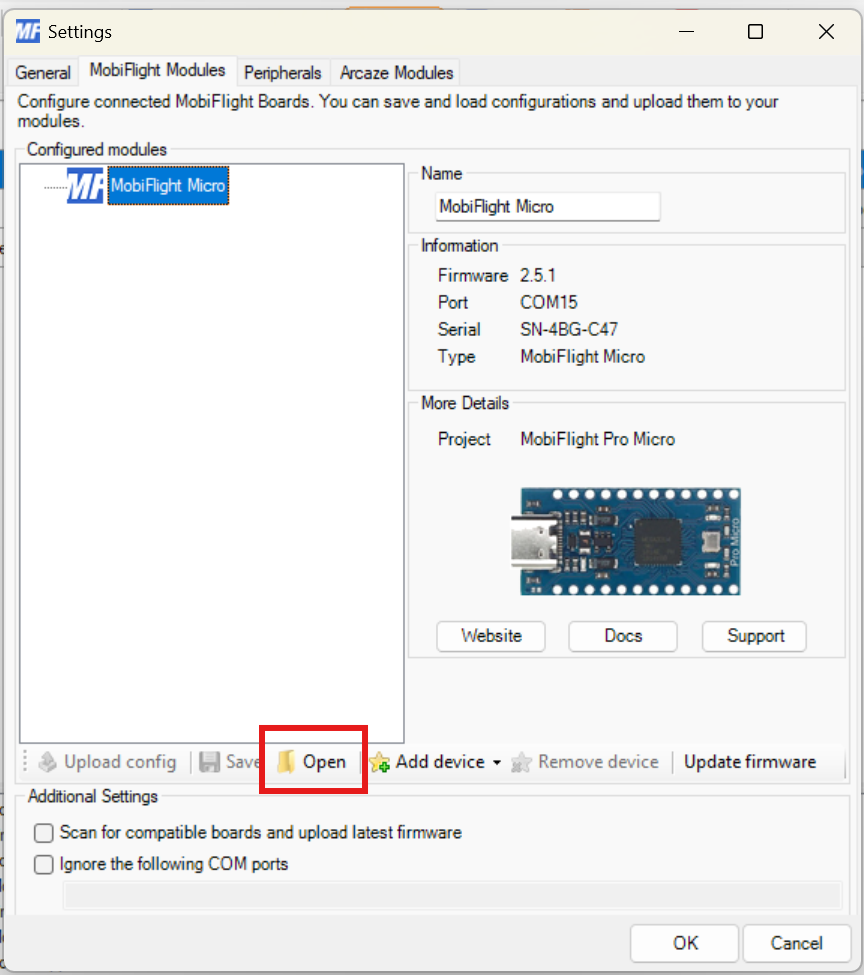The height and width of the screenshot is (975, 864).
Task: Click the ignored COM ports text field
Action: click(x=452, y=896)
